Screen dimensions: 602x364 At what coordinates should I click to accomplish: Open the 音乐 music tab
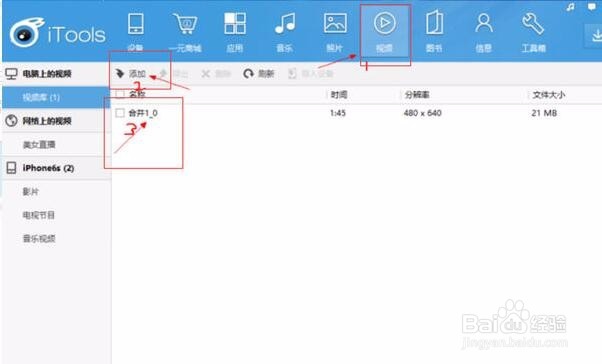pyautogui.click(x=285, y=31)
